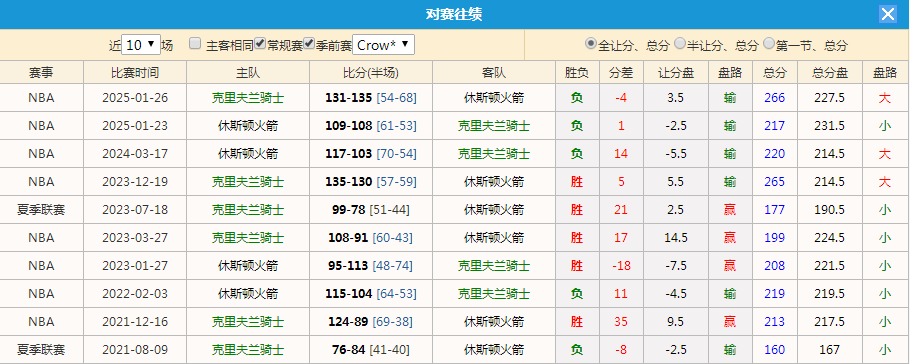Click handicap value 9.5

tap(676, 321)
